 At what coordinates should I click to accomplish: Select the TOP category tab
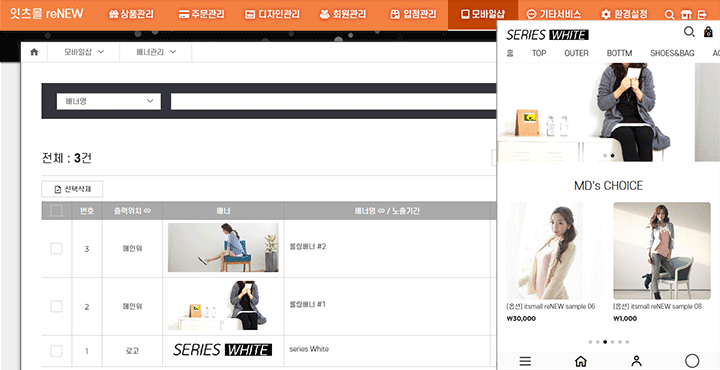click(x=539, y=53)
